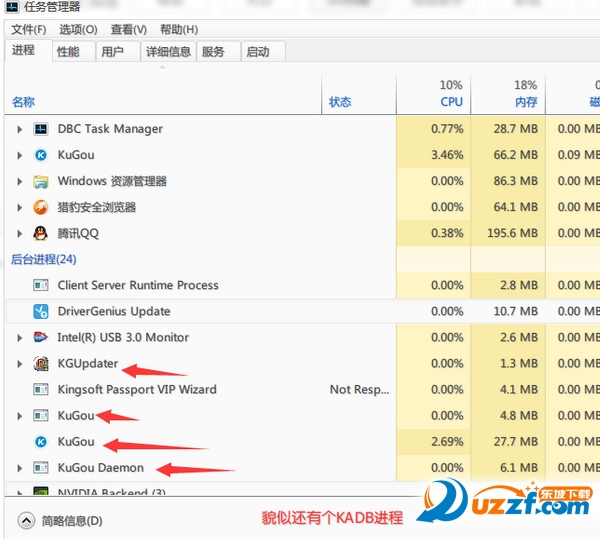Image resolution: width=600 pixels, height=539 pixels.
Task: Sort by the CPU column header
Action: point(451,102)
